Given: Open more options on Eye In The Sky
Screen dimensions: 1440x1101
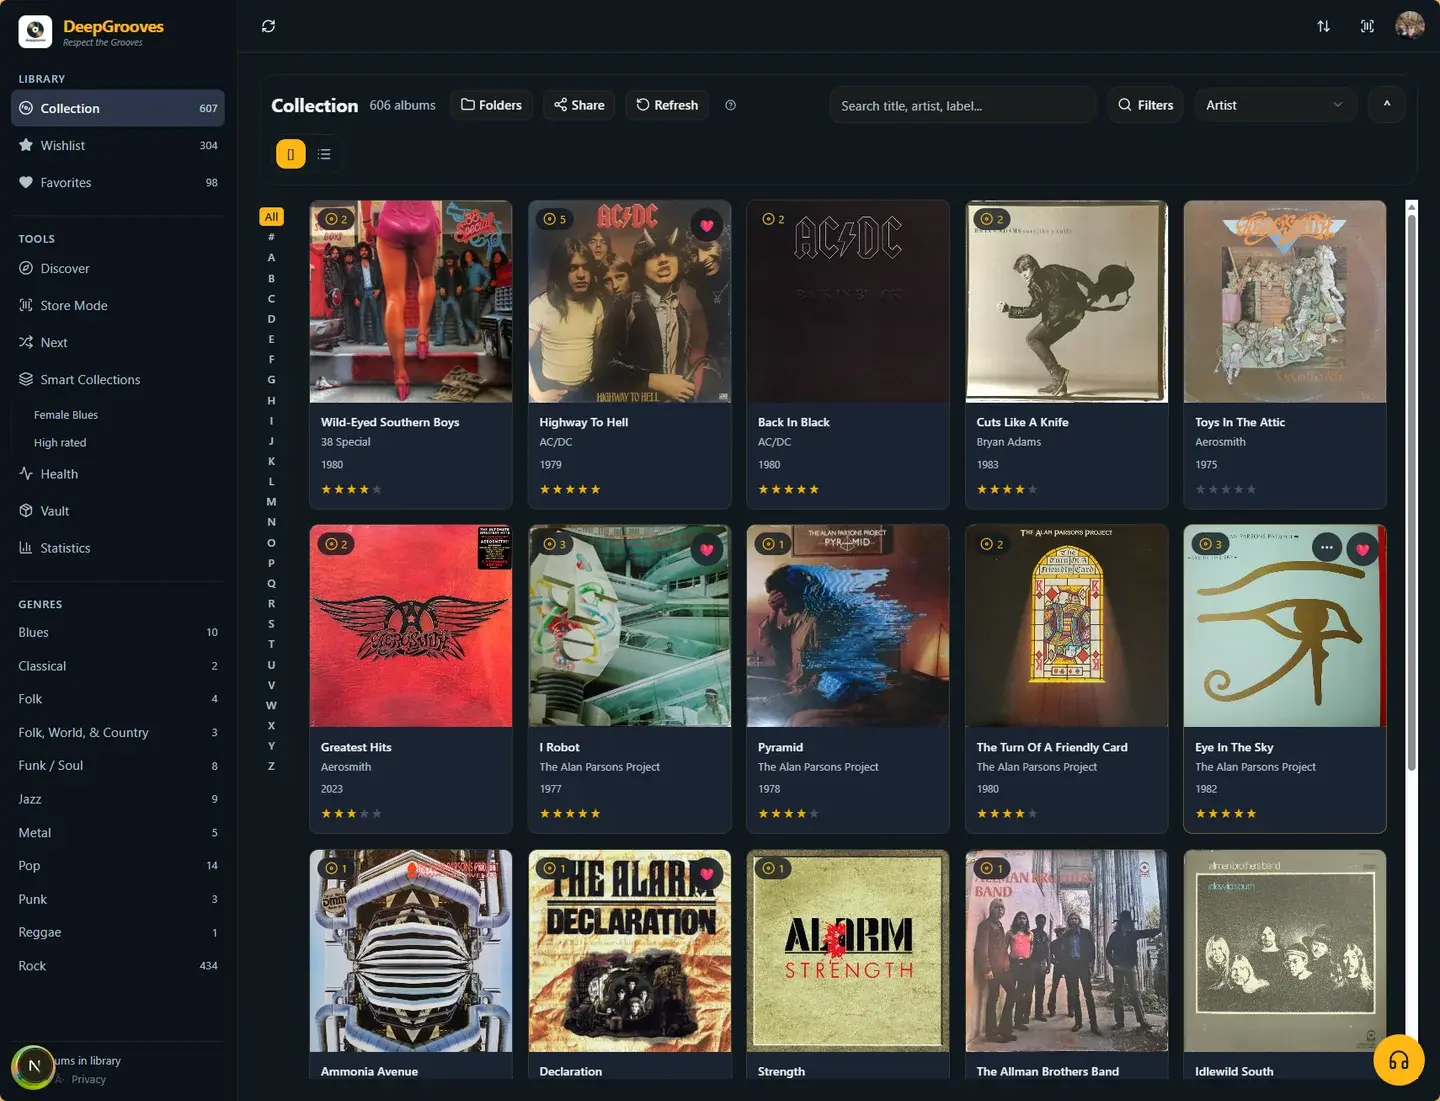Looking at the screenshot, I should click(1326, 547).
